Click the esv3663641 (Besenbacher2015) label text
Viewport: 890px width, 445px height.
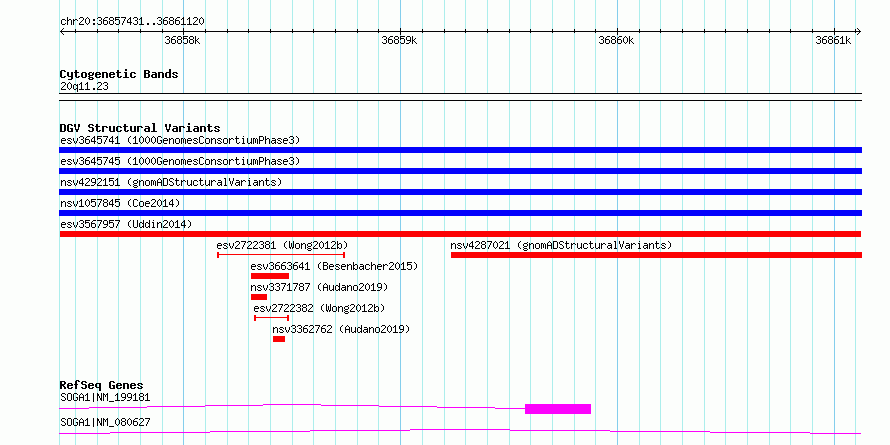click(x=334, y=266)
